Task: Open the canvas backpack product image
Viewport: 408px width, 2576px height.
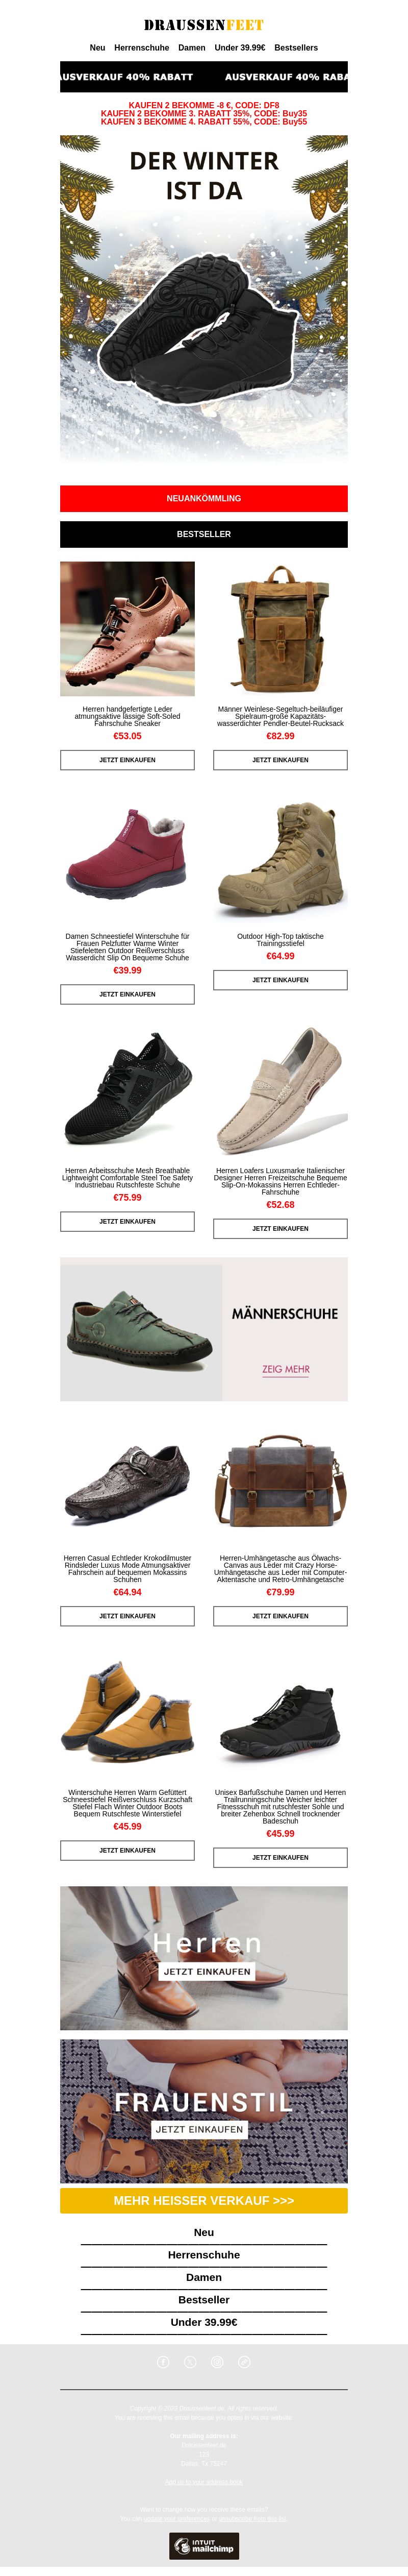Action: [x=280, y=629]
